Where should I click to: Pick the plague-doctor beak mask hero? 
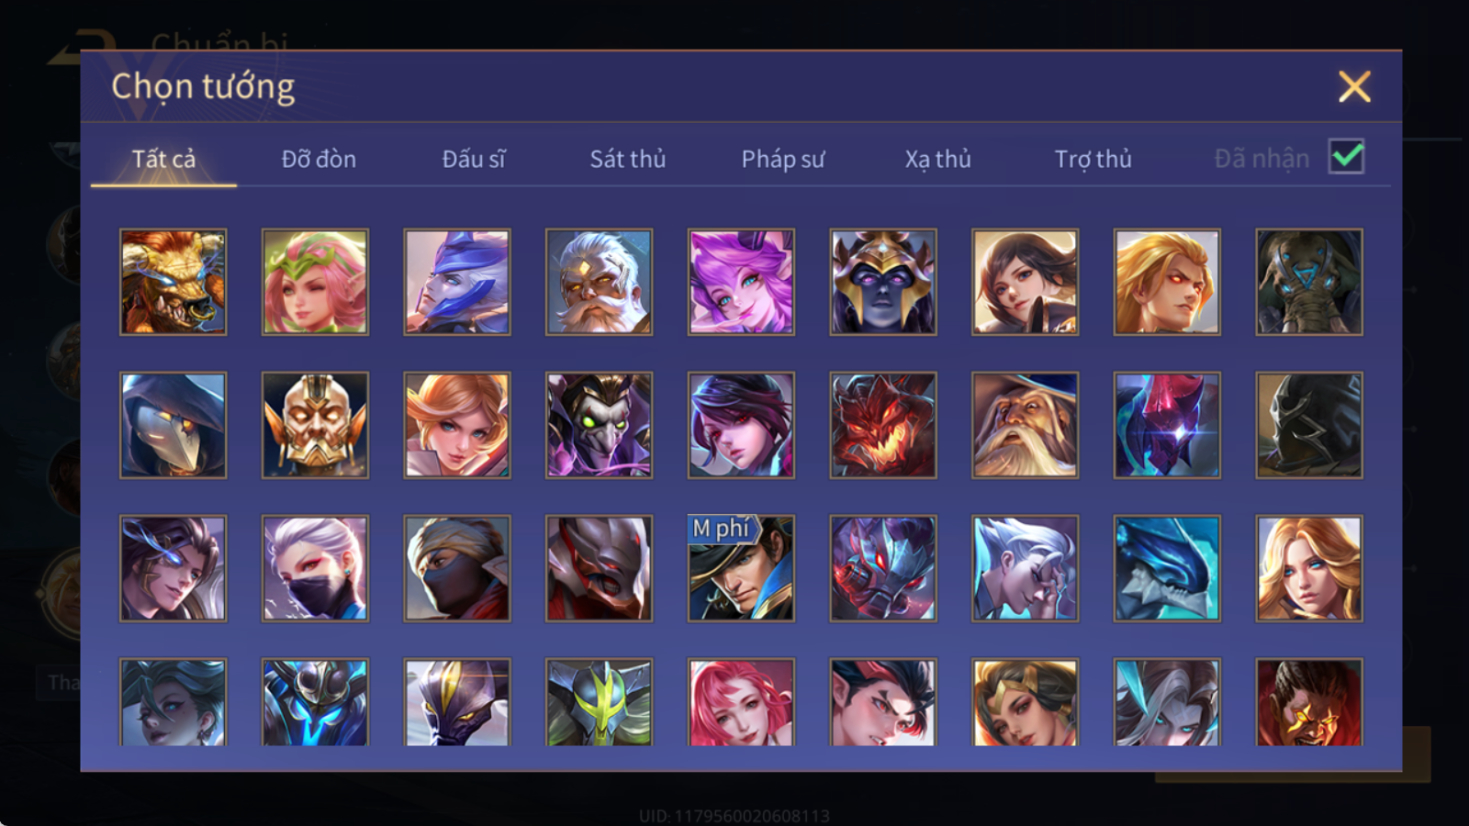click(173, 425)
